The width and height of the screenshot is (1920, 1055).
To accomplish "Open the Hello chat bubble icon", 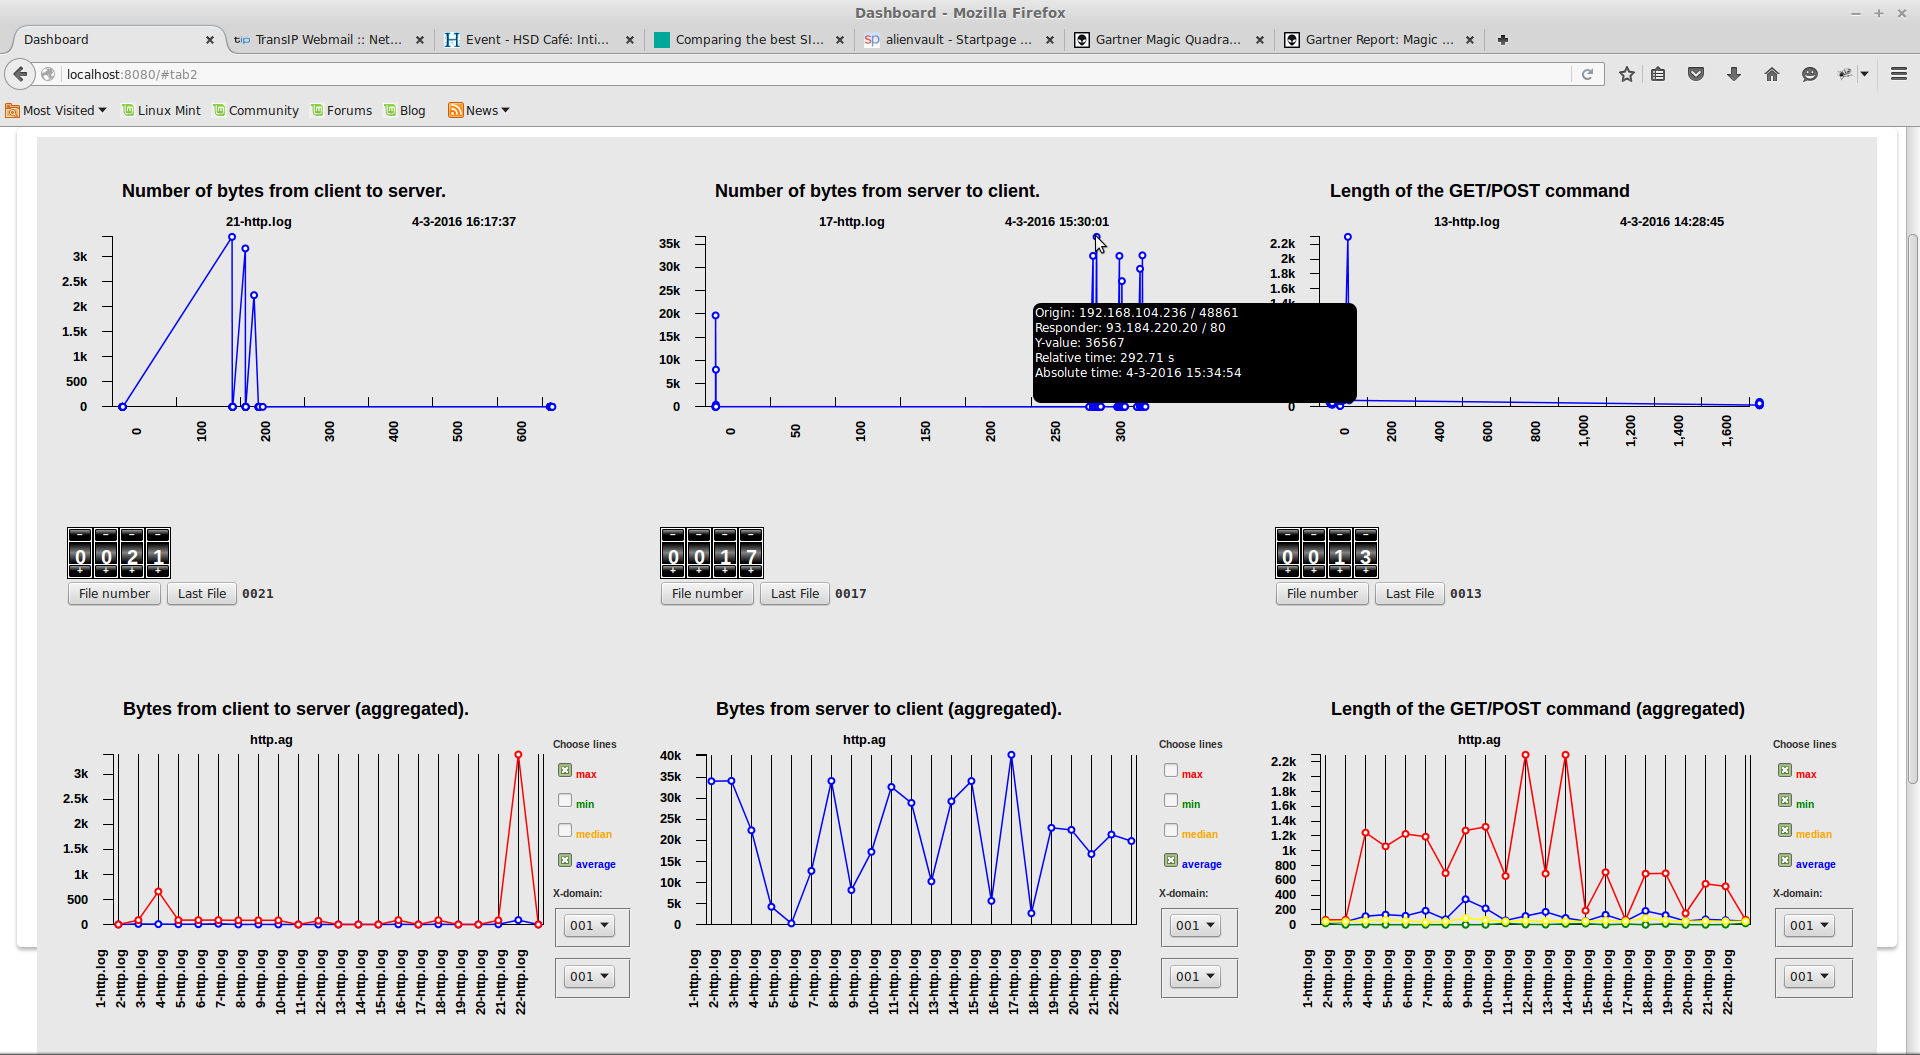I will pyautogui.click(x=1809, y=74).
